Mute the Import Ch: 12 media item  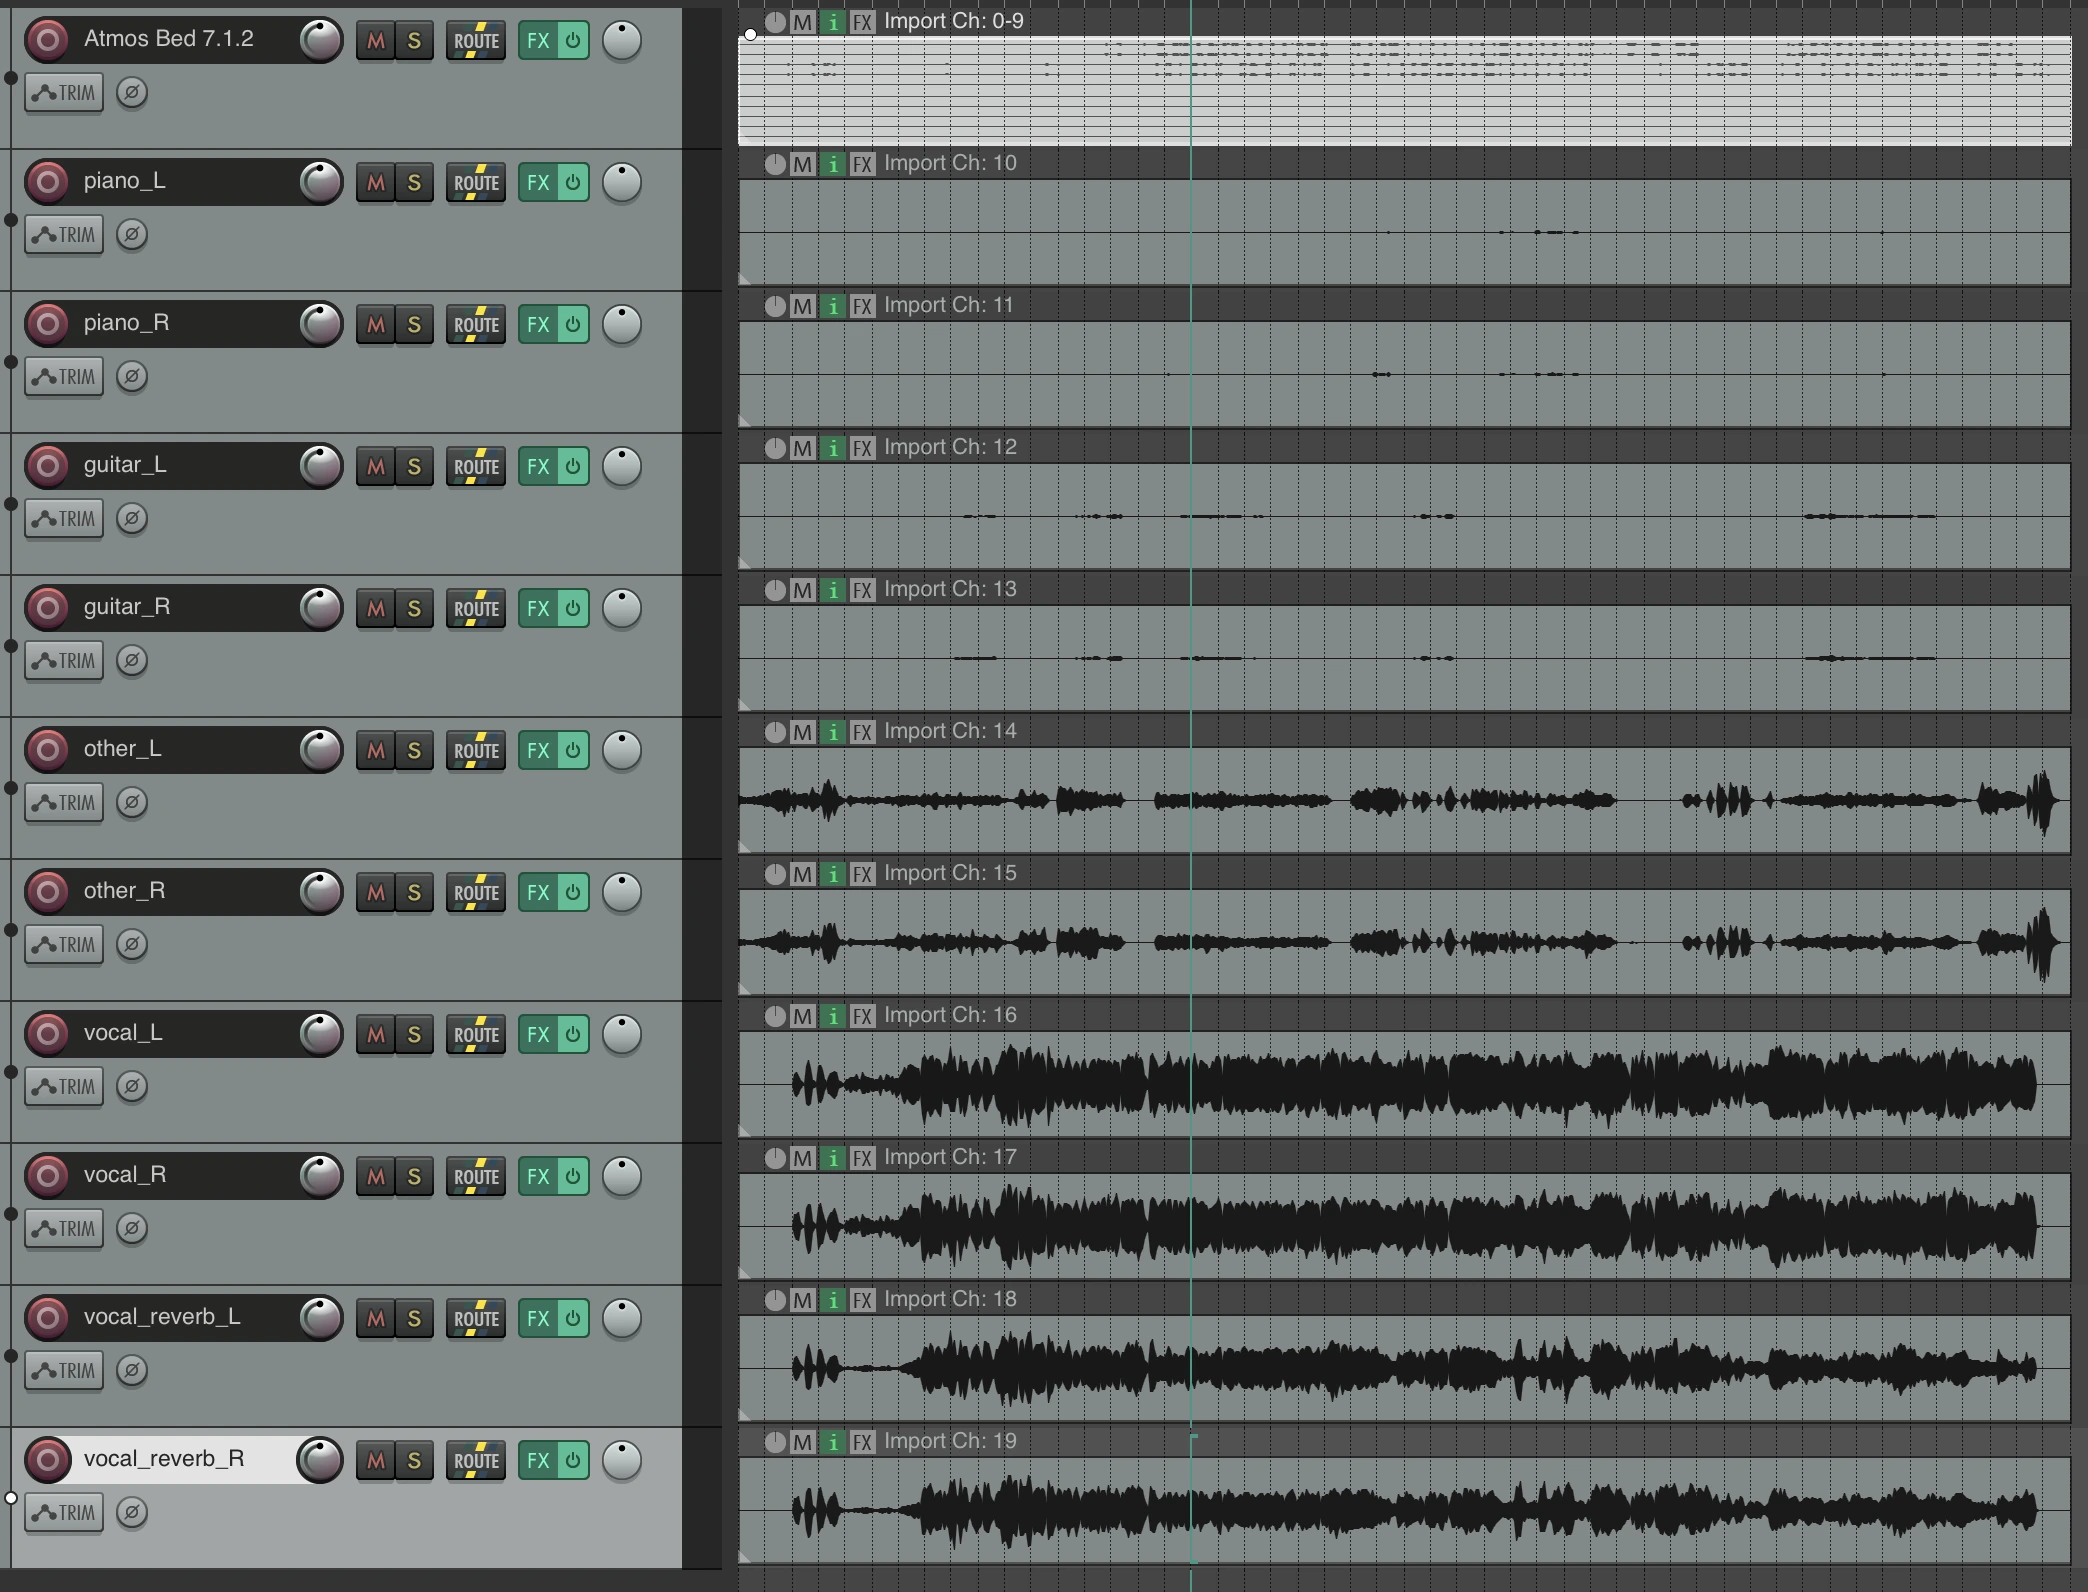pos(802,448)
